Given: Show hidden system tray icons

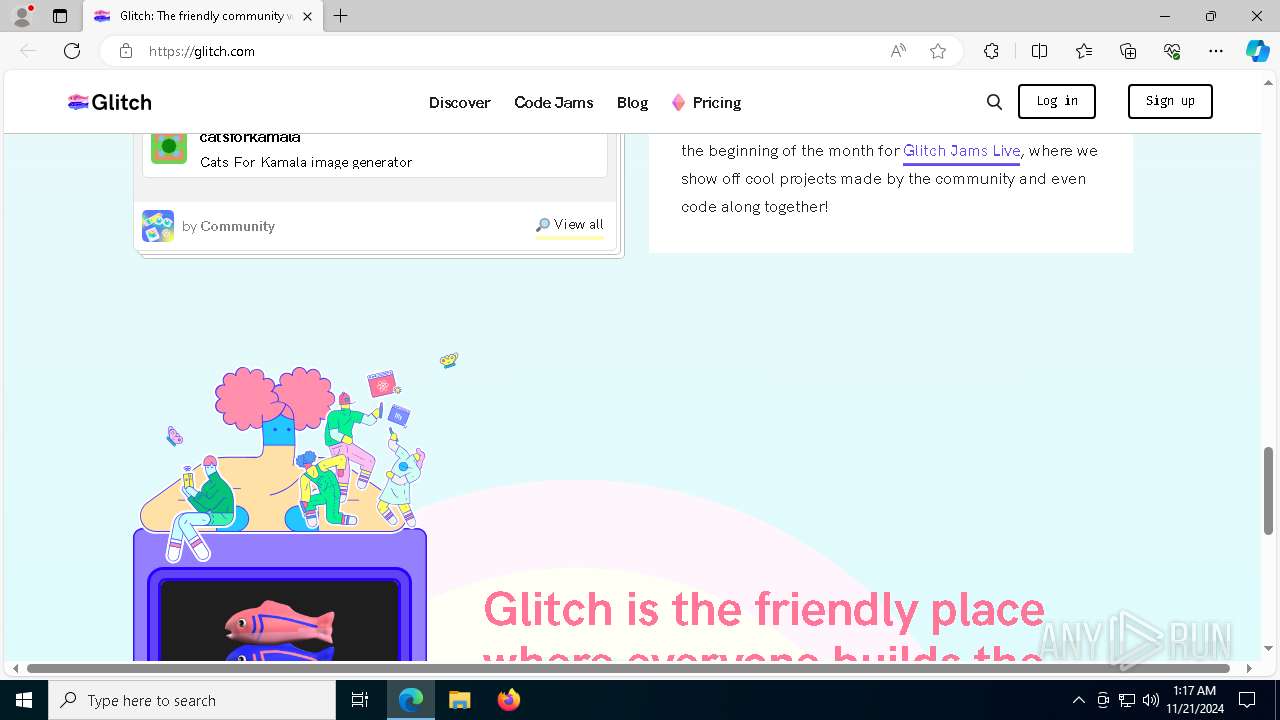Looking at the screenshot, I should (1078, 700).
